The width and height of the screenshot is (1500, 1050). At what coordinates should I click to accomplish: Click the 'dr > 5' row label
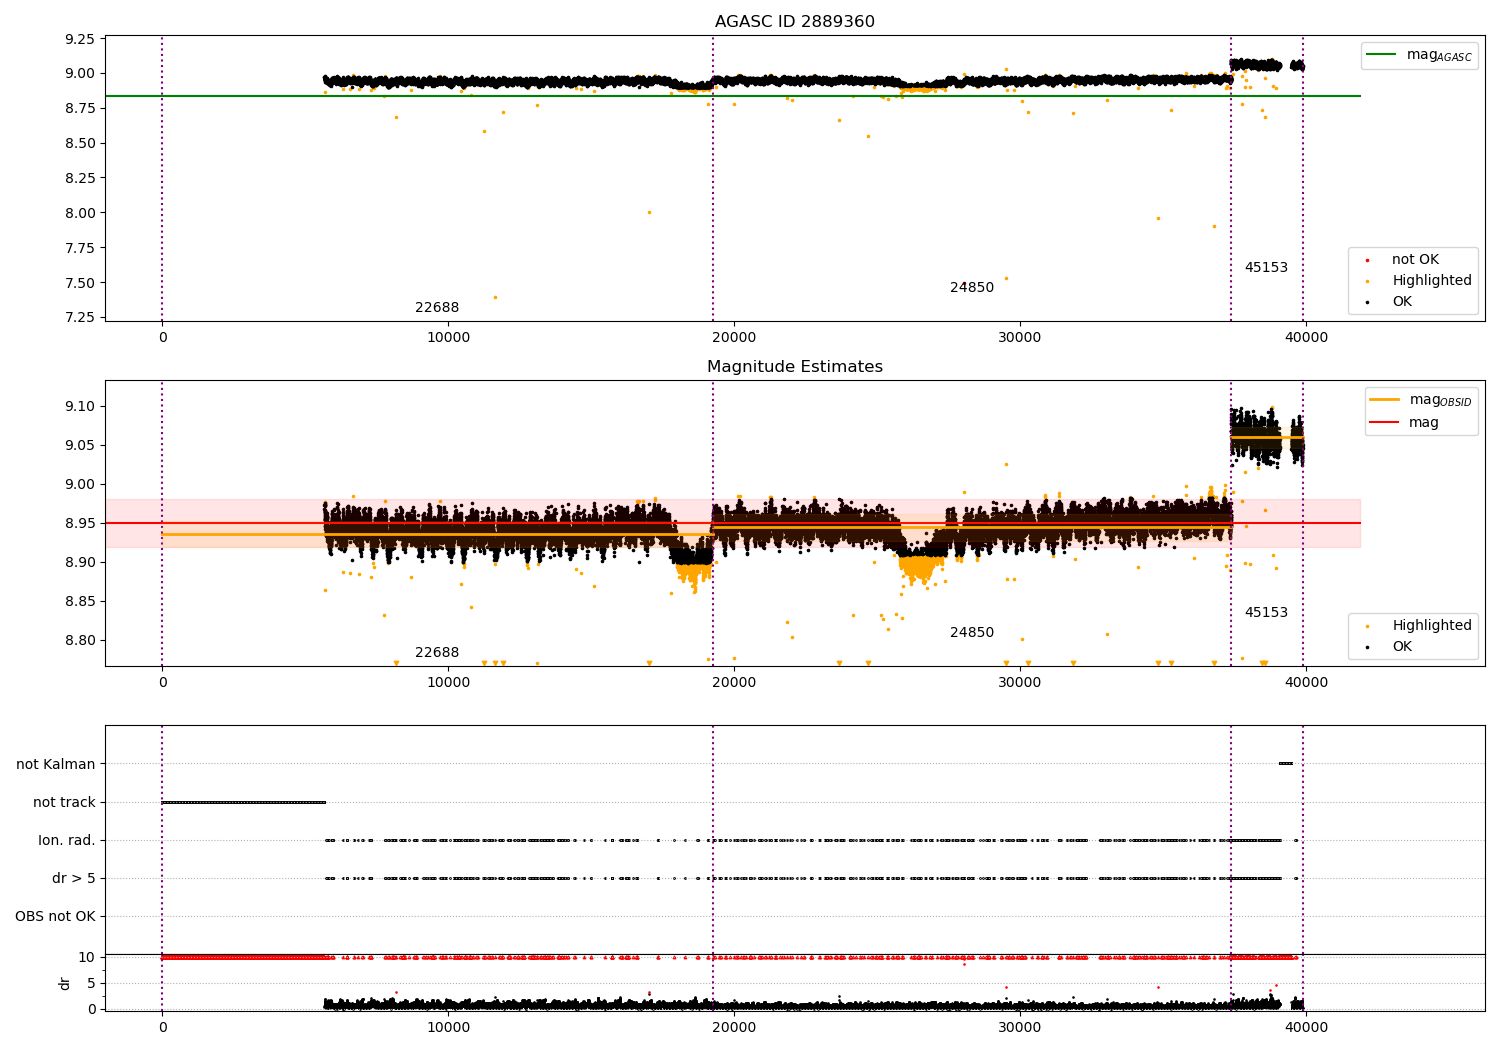[x=74, y=879]
